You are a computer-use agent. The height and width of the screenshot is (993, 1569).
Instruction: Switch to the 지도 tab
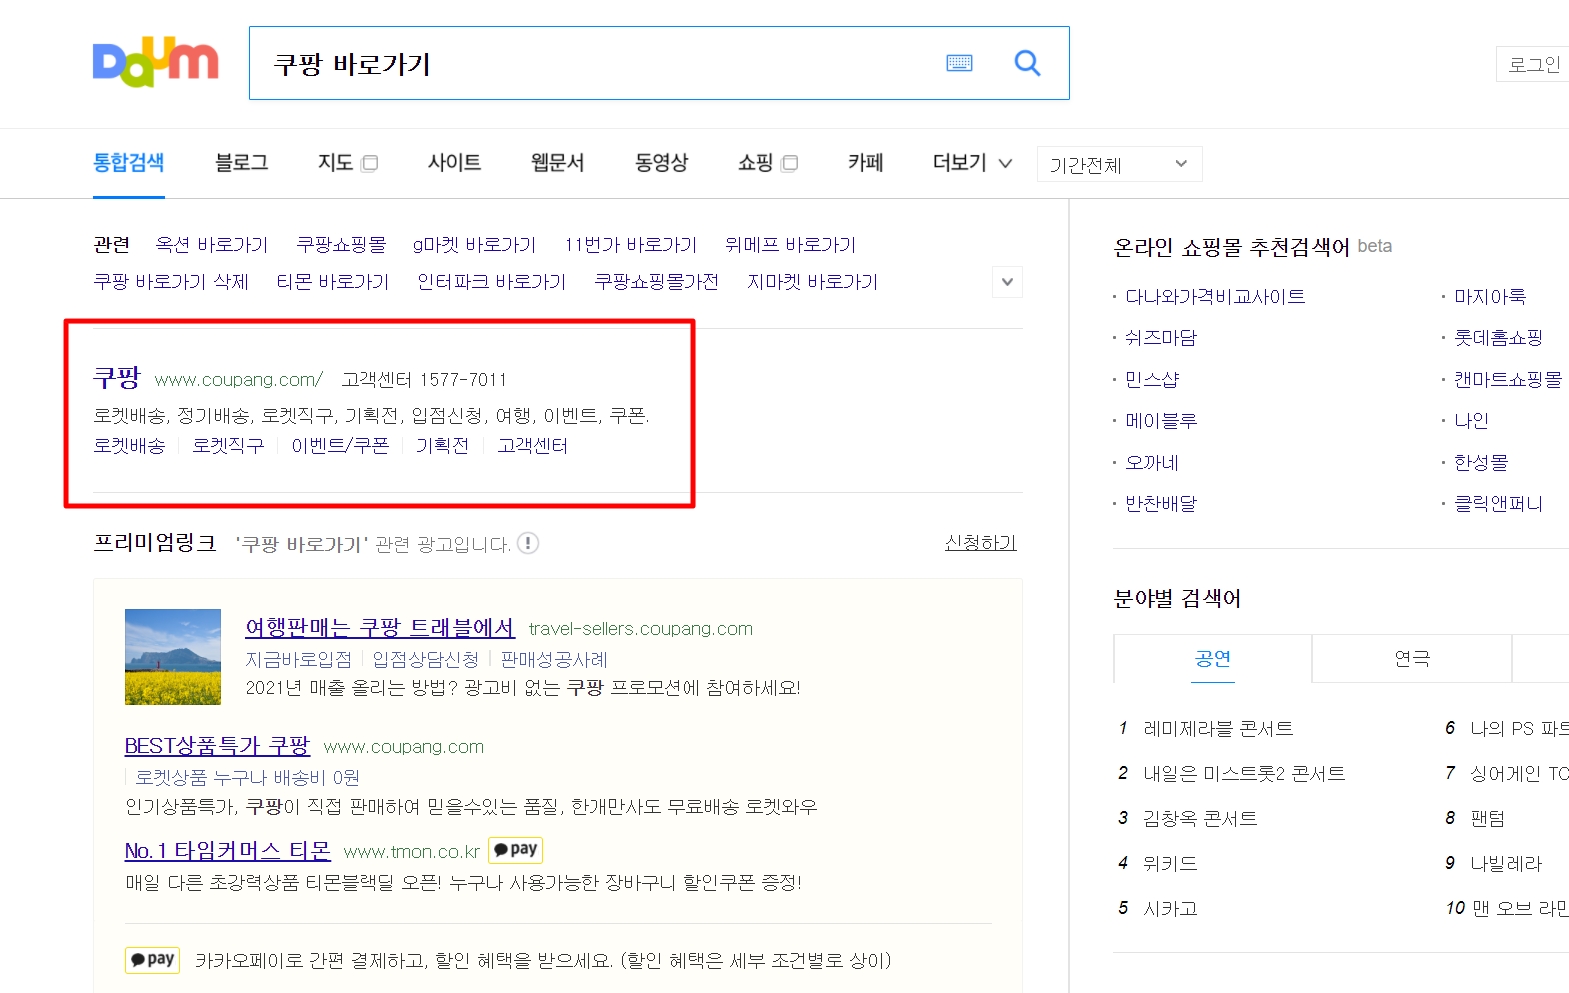coord(335,162)
